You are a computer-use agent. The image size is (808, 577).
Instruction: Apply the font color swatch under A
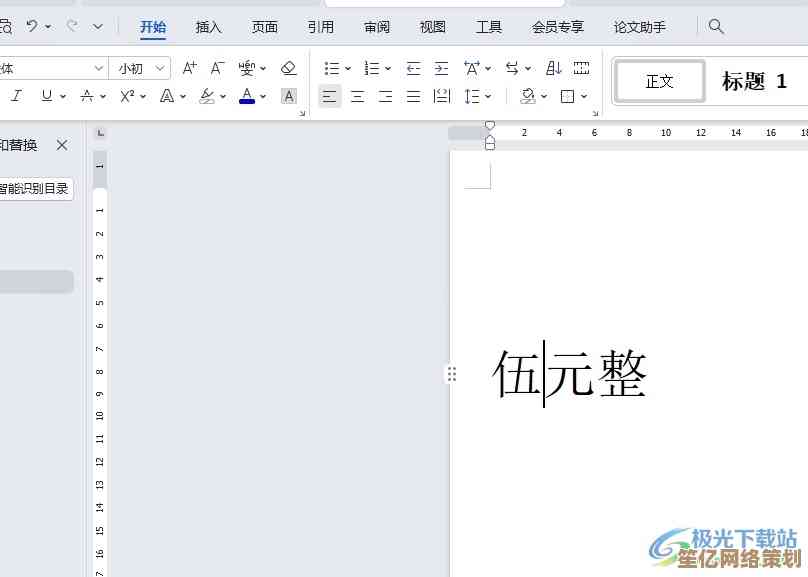click(247, 96)
